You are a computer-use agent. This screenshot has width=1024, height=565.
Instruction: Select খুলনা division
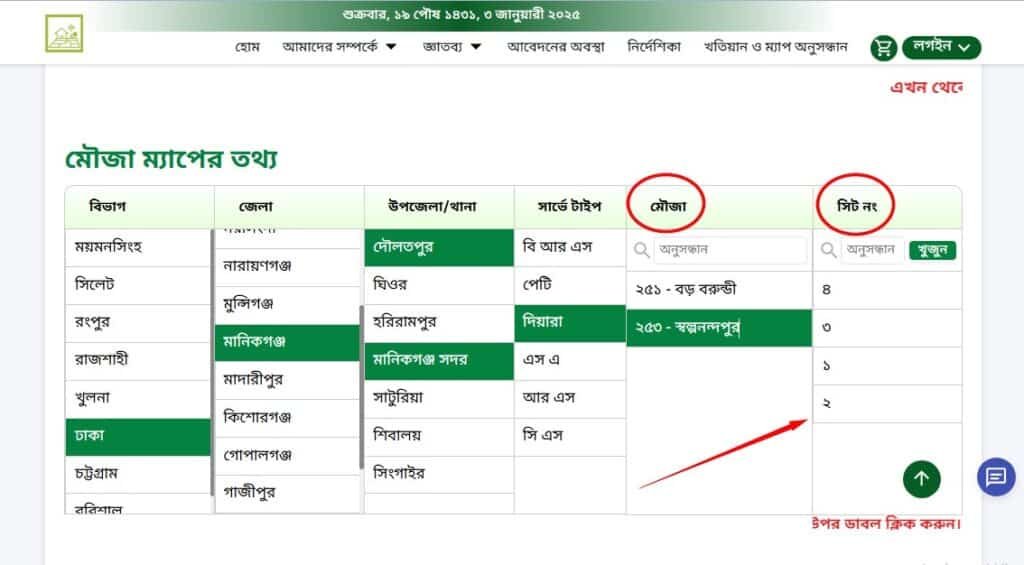(x=138, y=398)
